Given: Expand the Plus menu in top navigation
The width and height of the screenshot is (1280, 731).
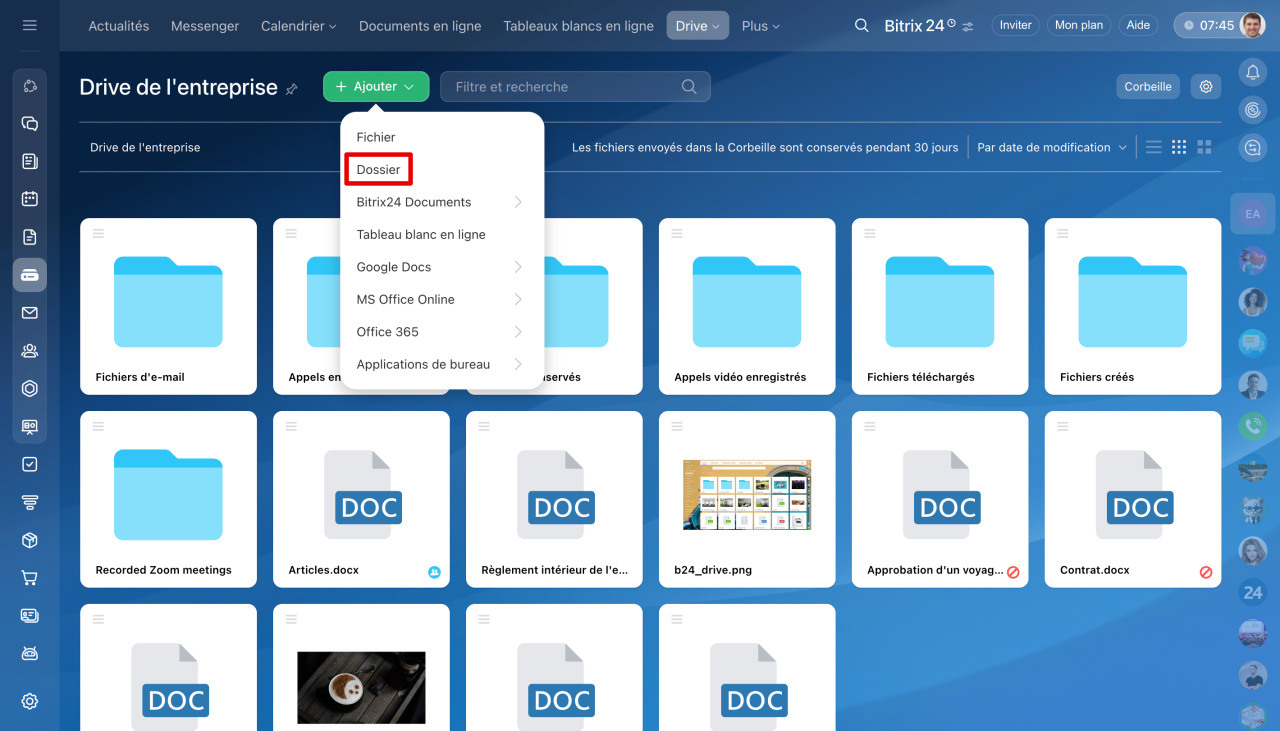Looking at the screenshot, I should coord(760,26).
